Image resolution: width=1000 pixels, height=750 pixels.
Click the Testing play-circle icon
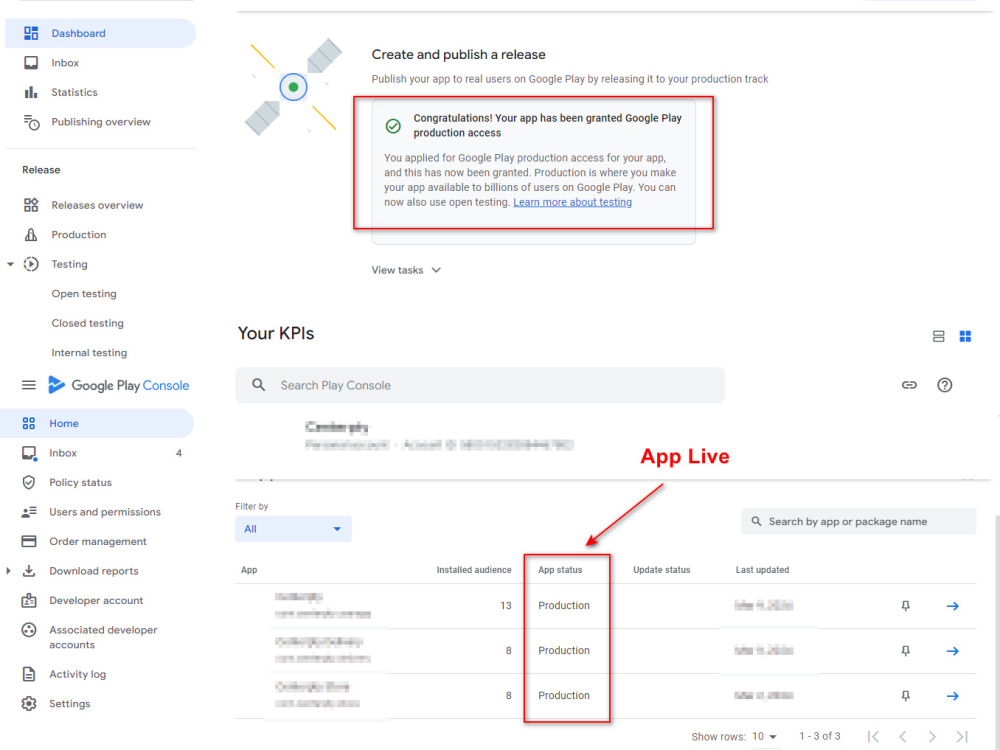(31, 264)
